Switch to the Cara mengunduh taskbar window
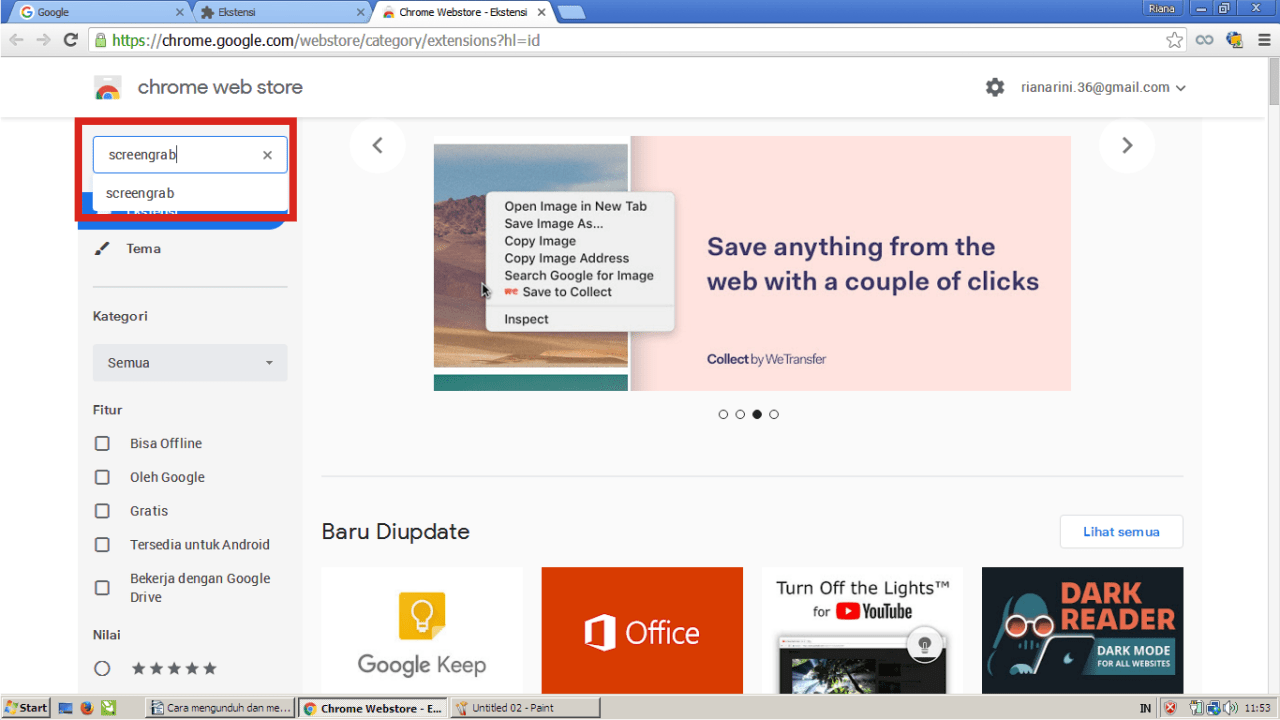 221,708
